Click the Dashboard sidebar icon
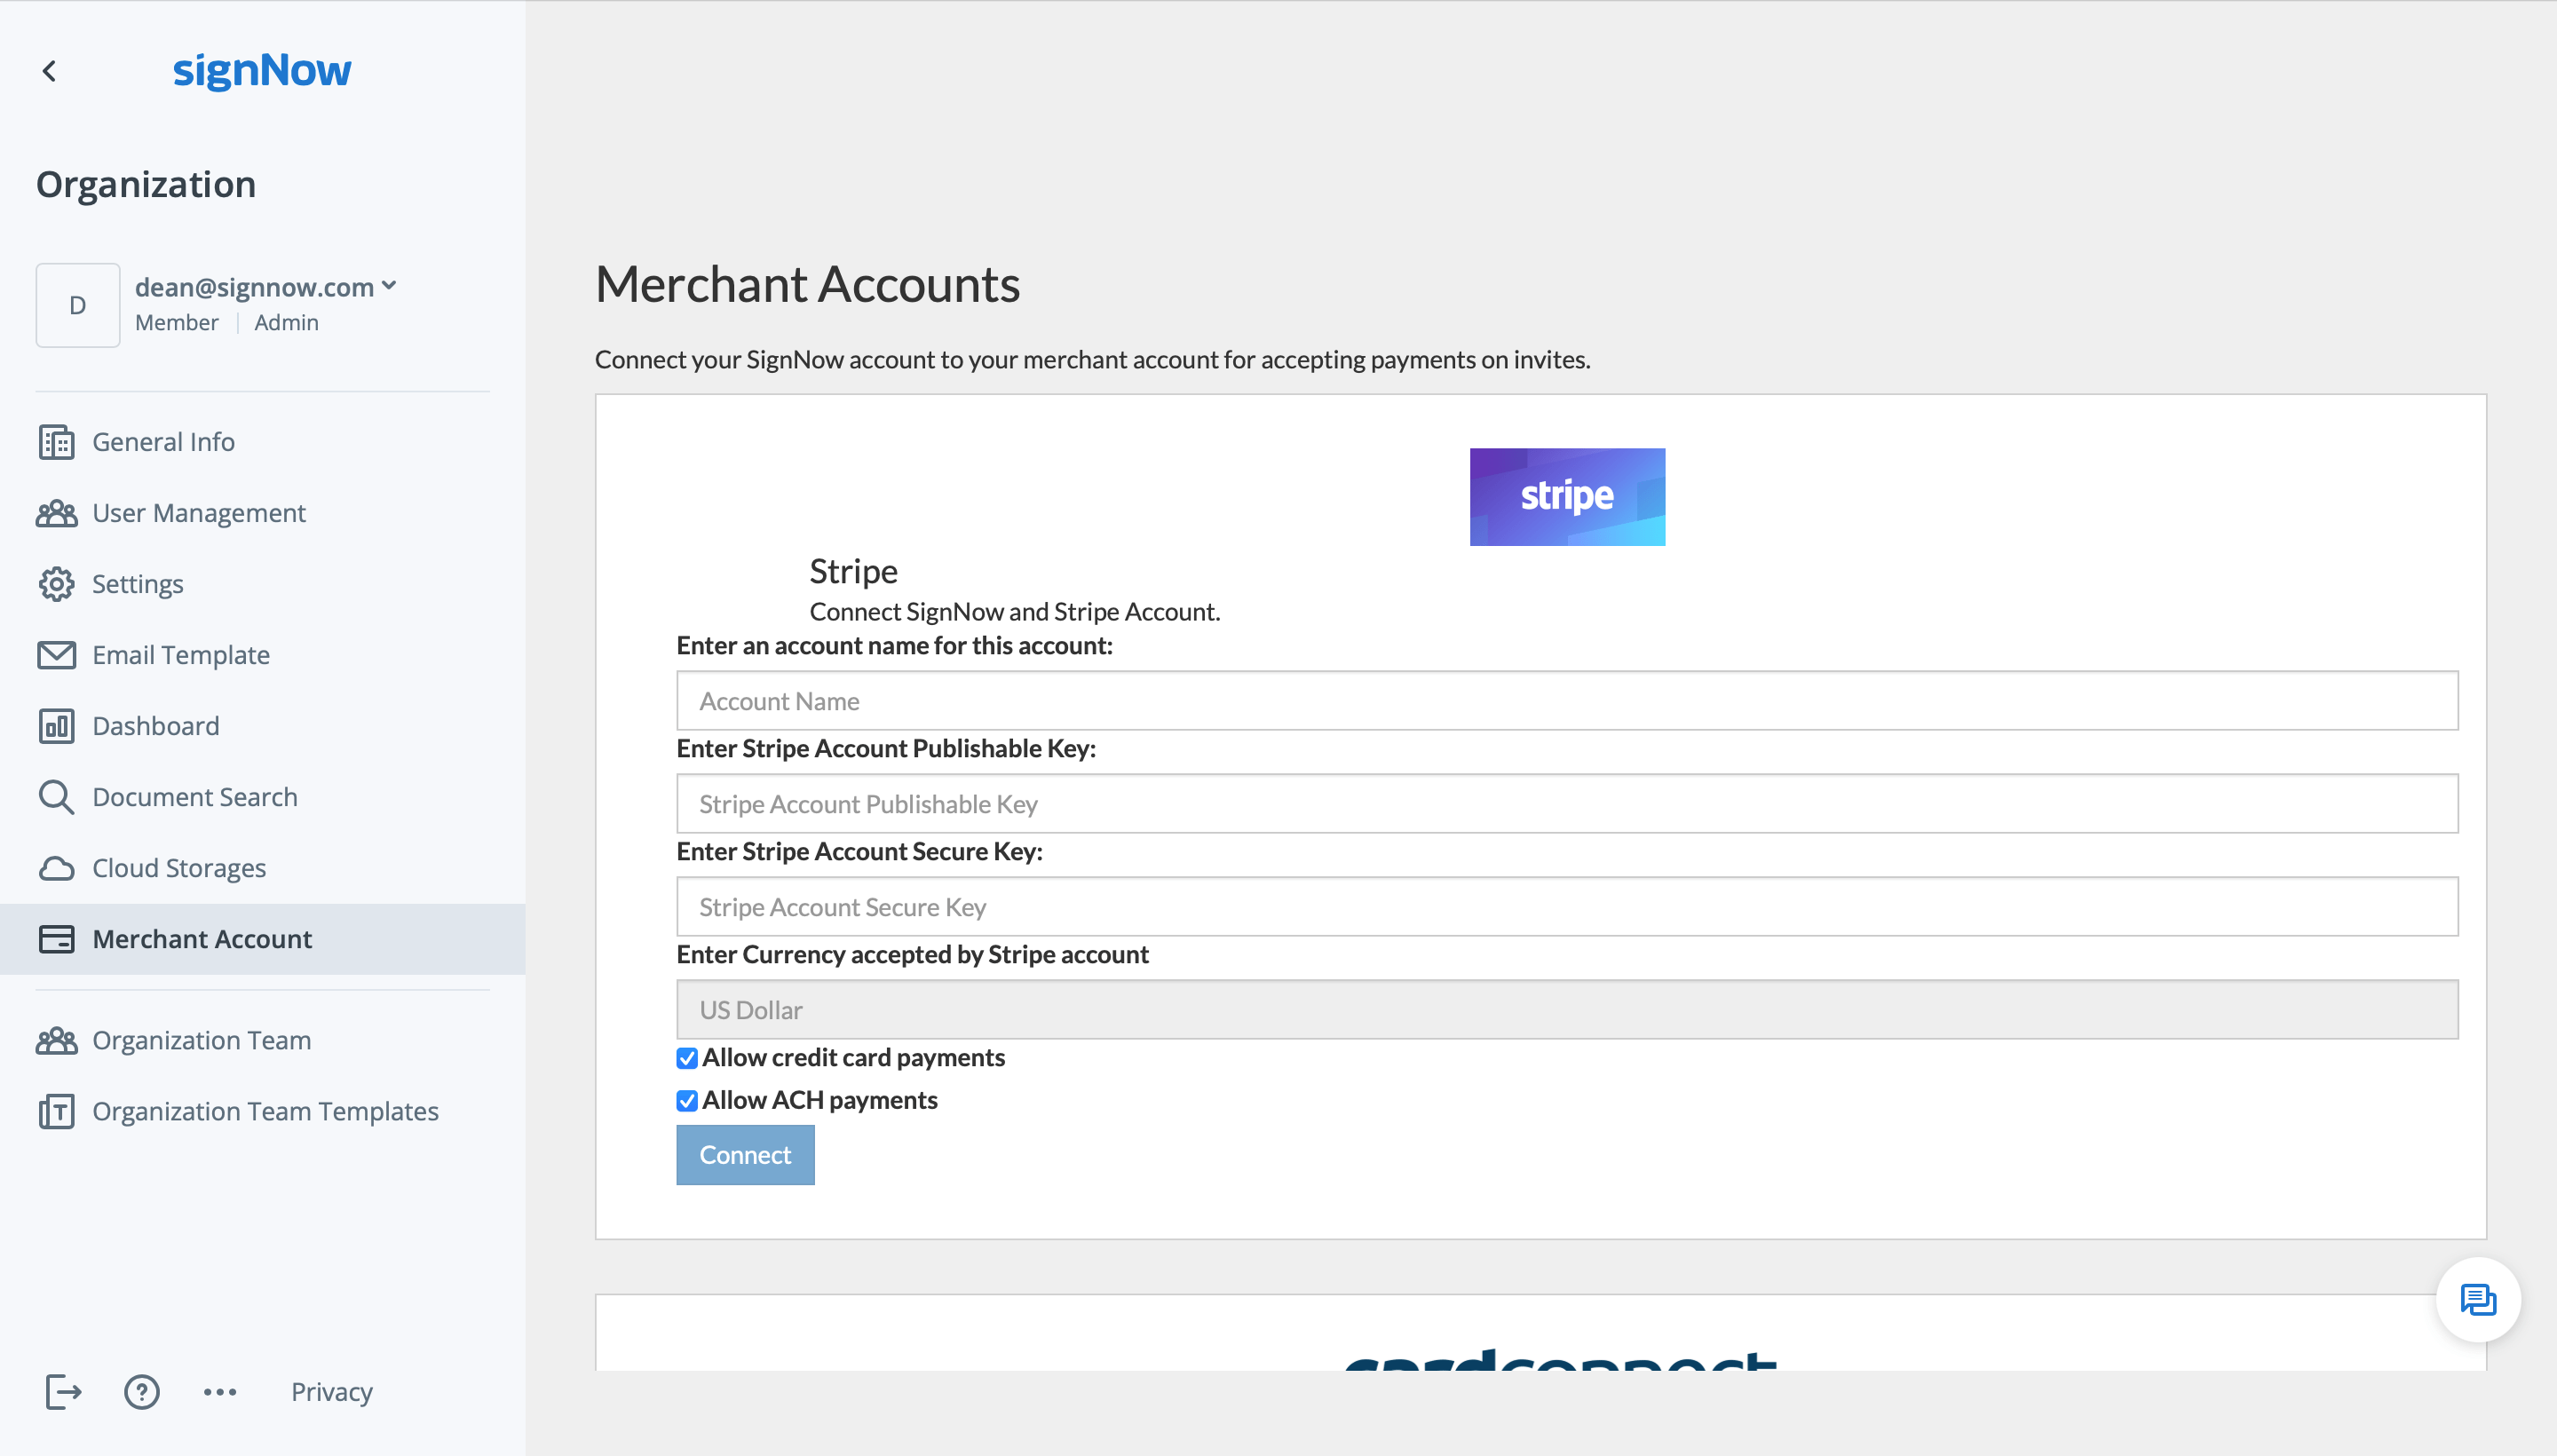2557x1456 pixels. click(x=58, y=725)
